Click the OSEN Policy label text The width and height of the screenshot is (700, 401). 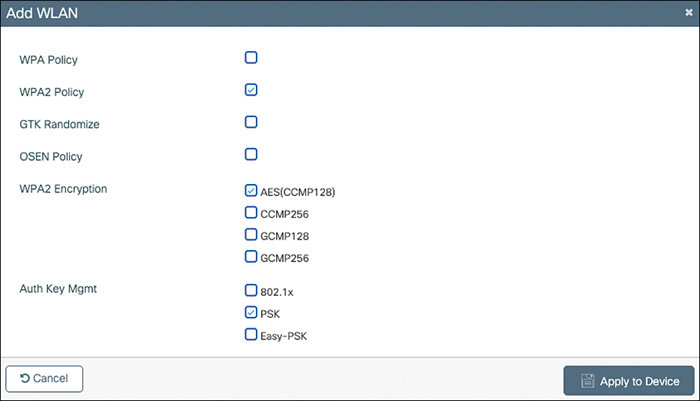(51, 156)
